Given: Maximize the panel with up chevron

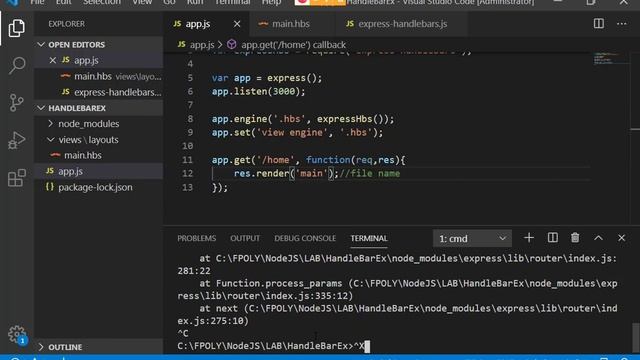Looking at the screenshot, I should 598,238.
